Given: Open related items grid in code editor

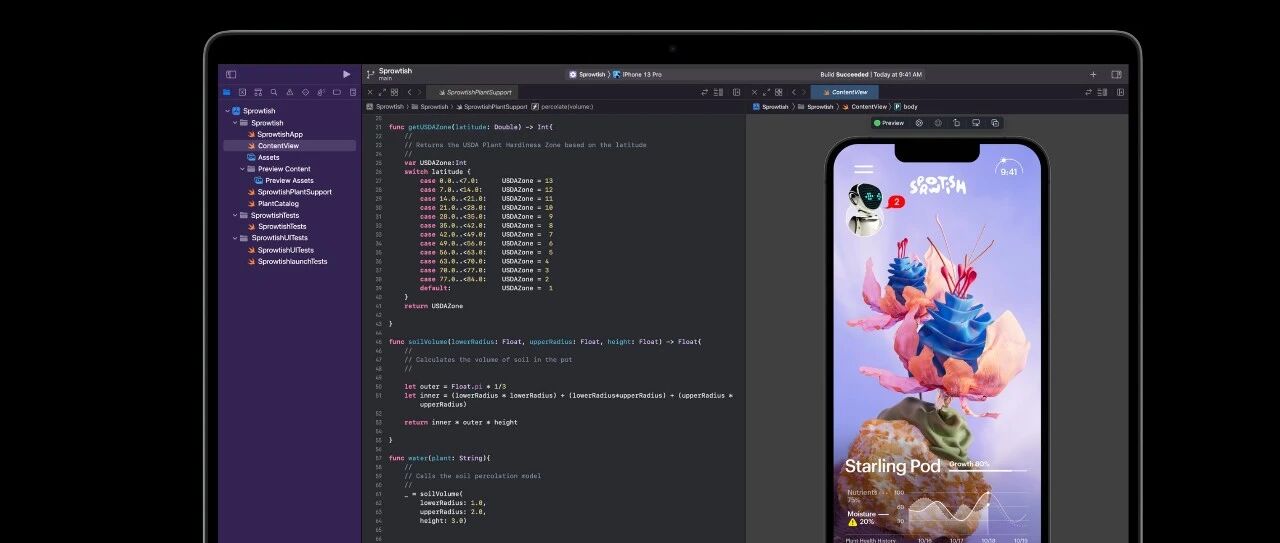Looking at the screenshot, I should tap(394, 92).
